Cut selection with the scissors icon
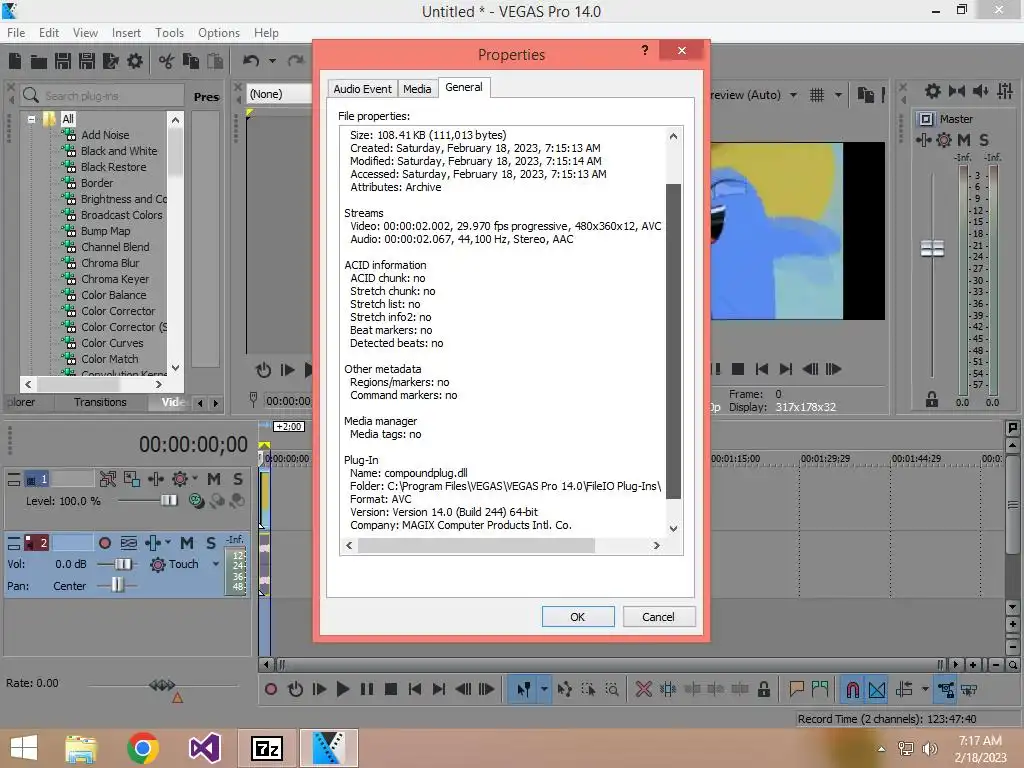The height and width of the screenshot is (768, 1024). [167, 61]
